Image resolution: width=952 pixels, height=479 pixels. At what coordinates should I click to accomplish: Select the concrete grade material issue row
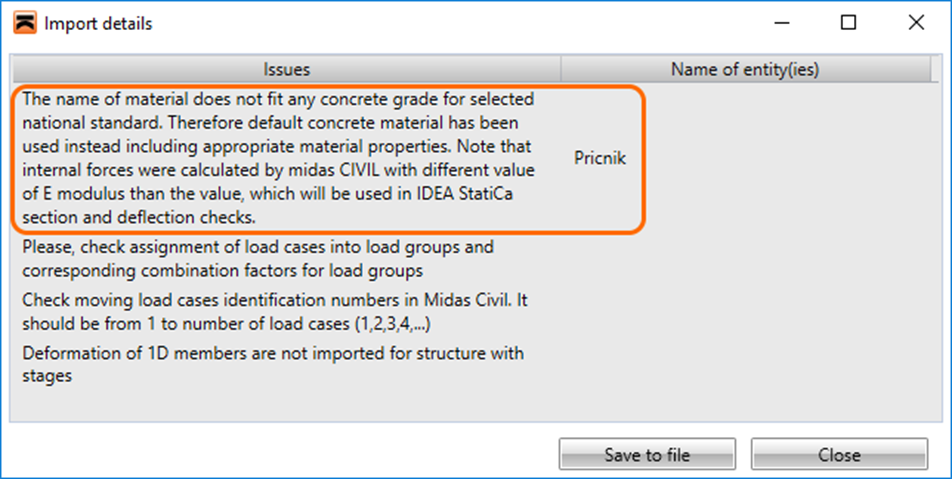(280, 158)
